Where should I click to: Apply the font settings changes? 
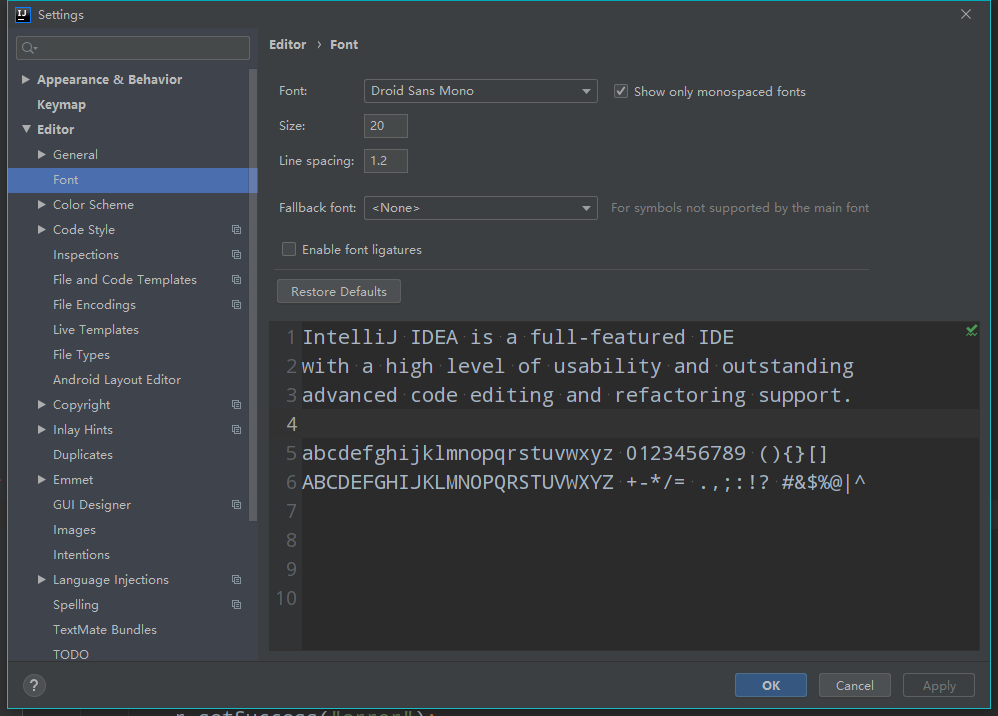pyautogui.click(x=938, y=685)
